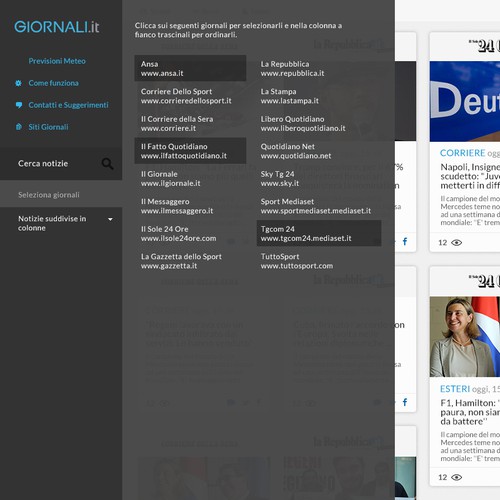Click the eye views icon on Napoli card
The image size is (500, 500).
click(x=456, y=243)
